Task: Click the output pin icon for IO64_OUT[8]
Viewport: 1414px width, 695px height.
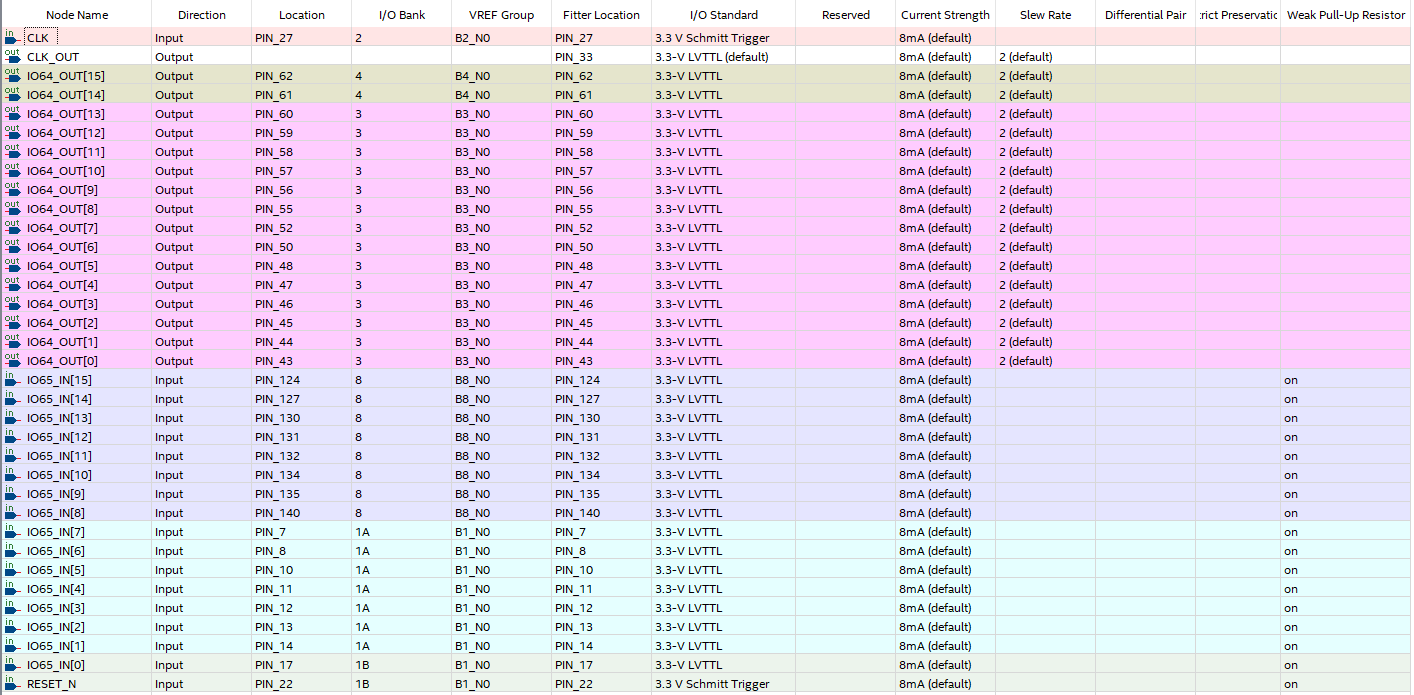Action: [x=12, y=208]
